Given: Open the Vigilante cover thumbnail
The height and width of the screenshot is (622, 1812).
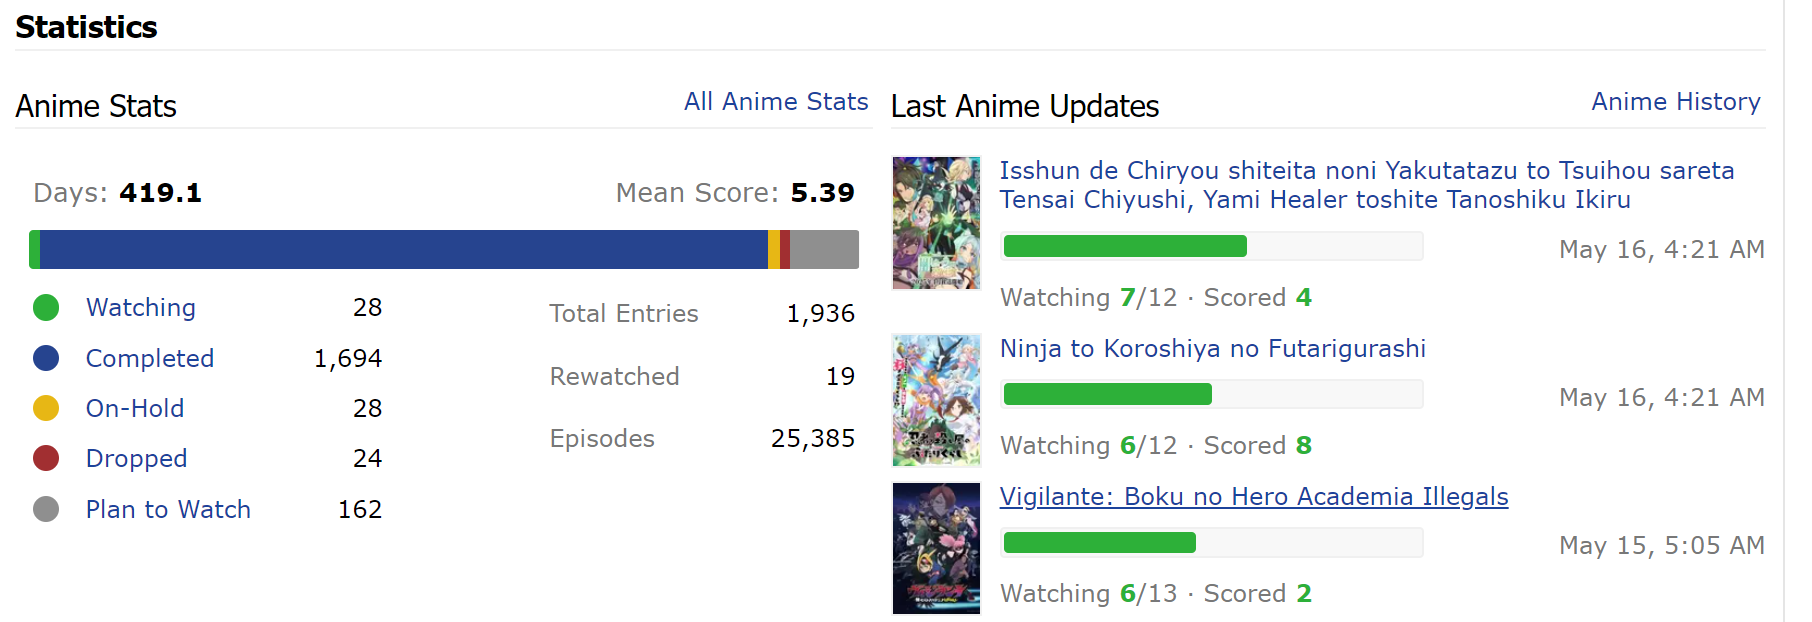Looking at the screenshot, I should (x=936, y=548).
